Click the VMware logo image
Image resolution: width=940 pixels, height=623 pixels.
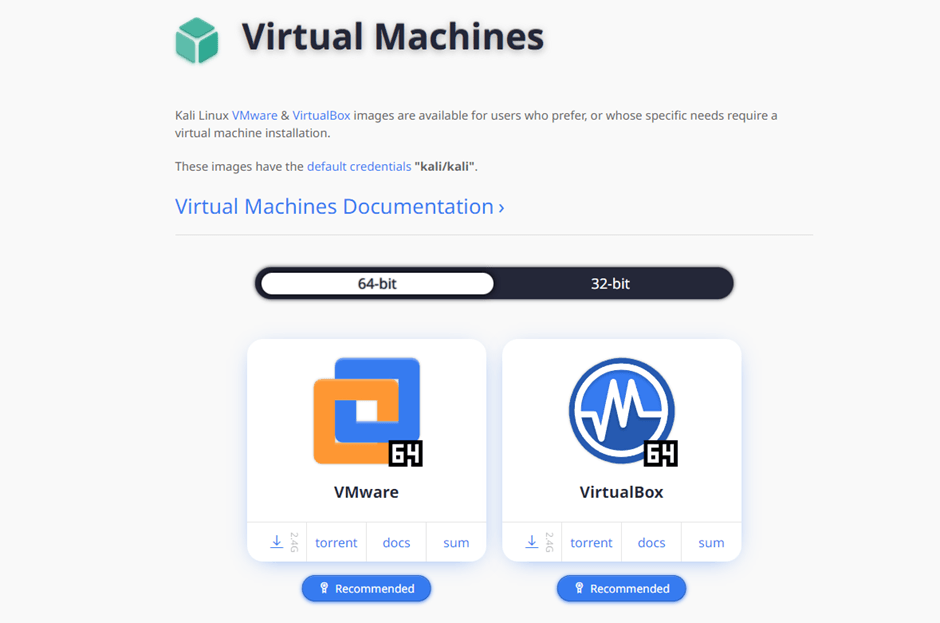tap(366, 410)
